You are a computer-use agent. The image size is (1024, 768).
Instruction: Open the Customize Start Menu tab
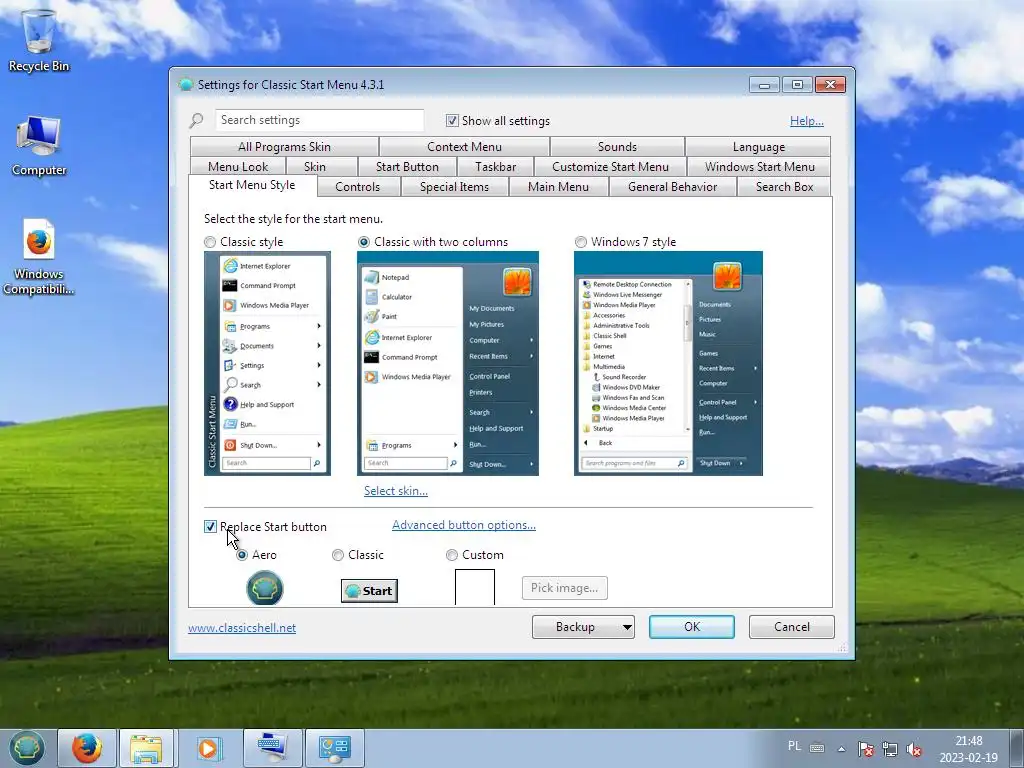click(x=610, y=167)
